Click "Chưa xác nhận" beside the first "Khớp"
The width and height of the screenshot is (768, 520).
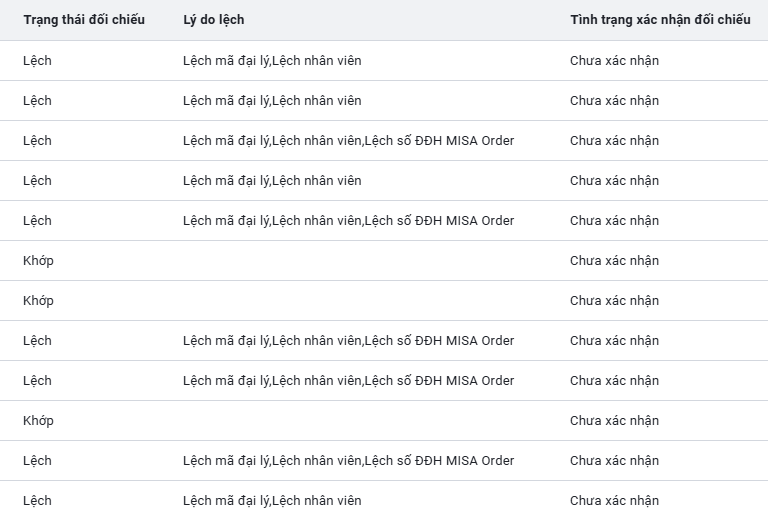pyautogui.click(x=614, y=260)
